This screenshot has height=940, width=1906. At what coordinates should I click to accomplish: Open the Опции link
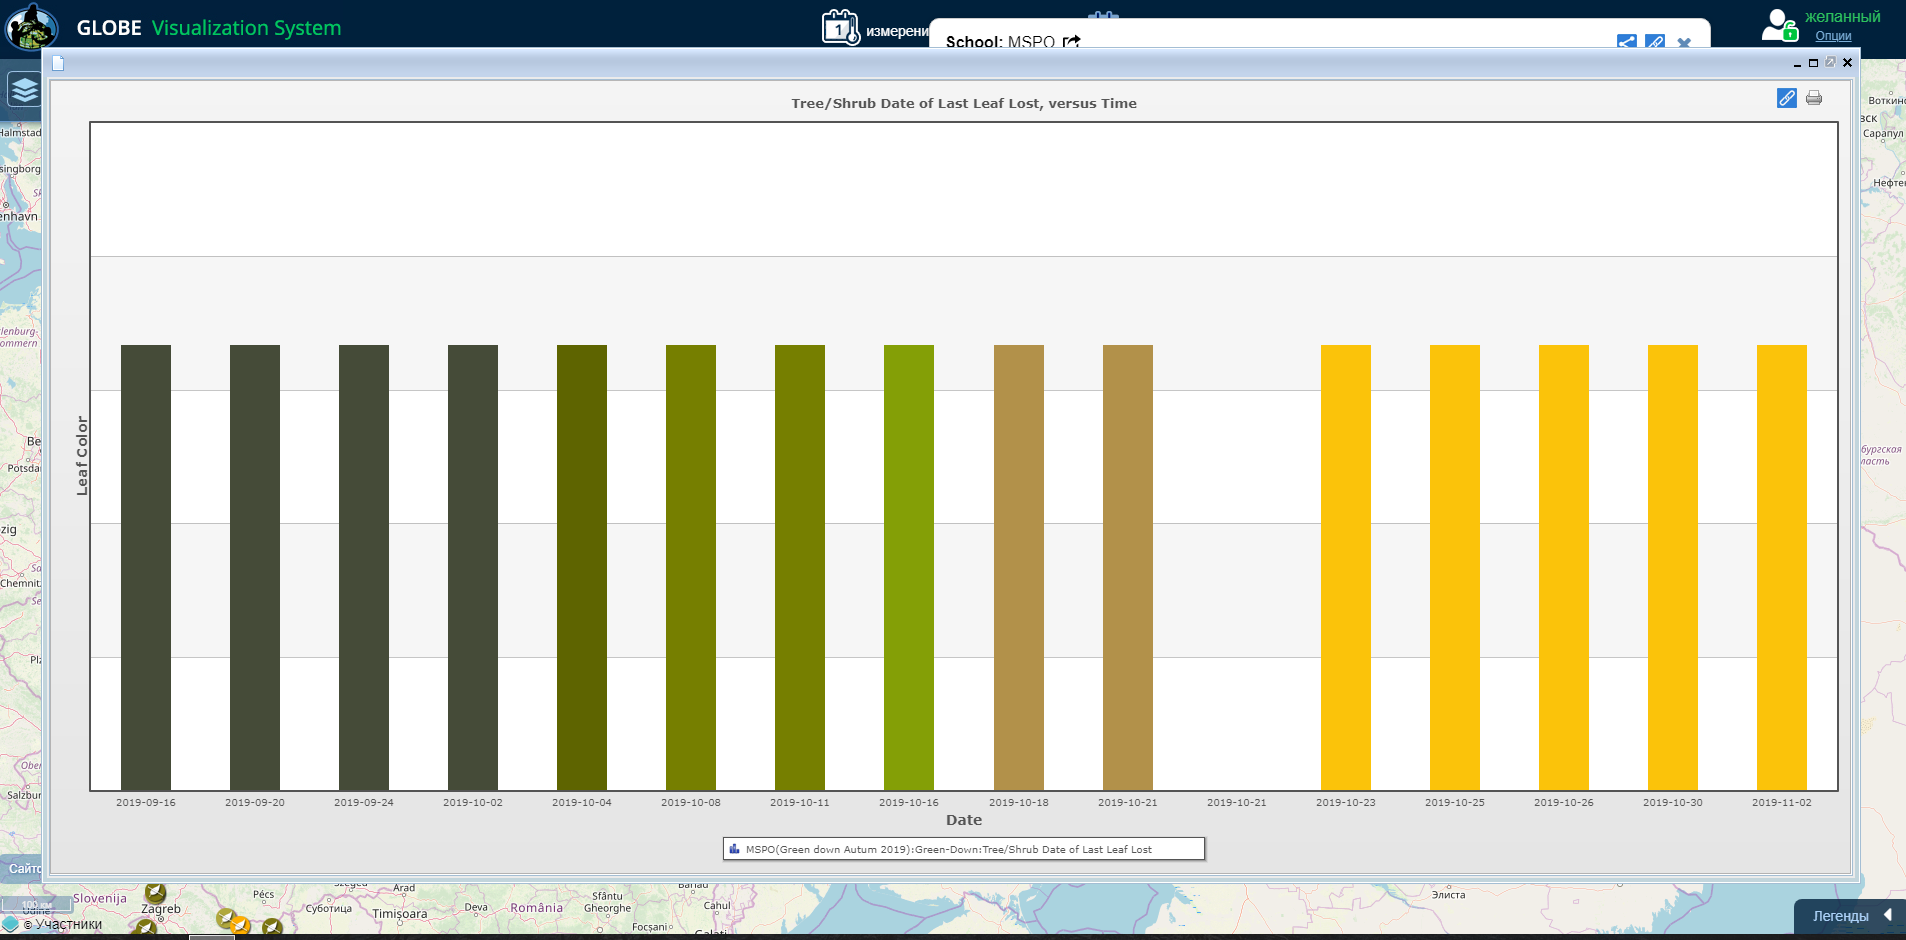coord(1833,36)
